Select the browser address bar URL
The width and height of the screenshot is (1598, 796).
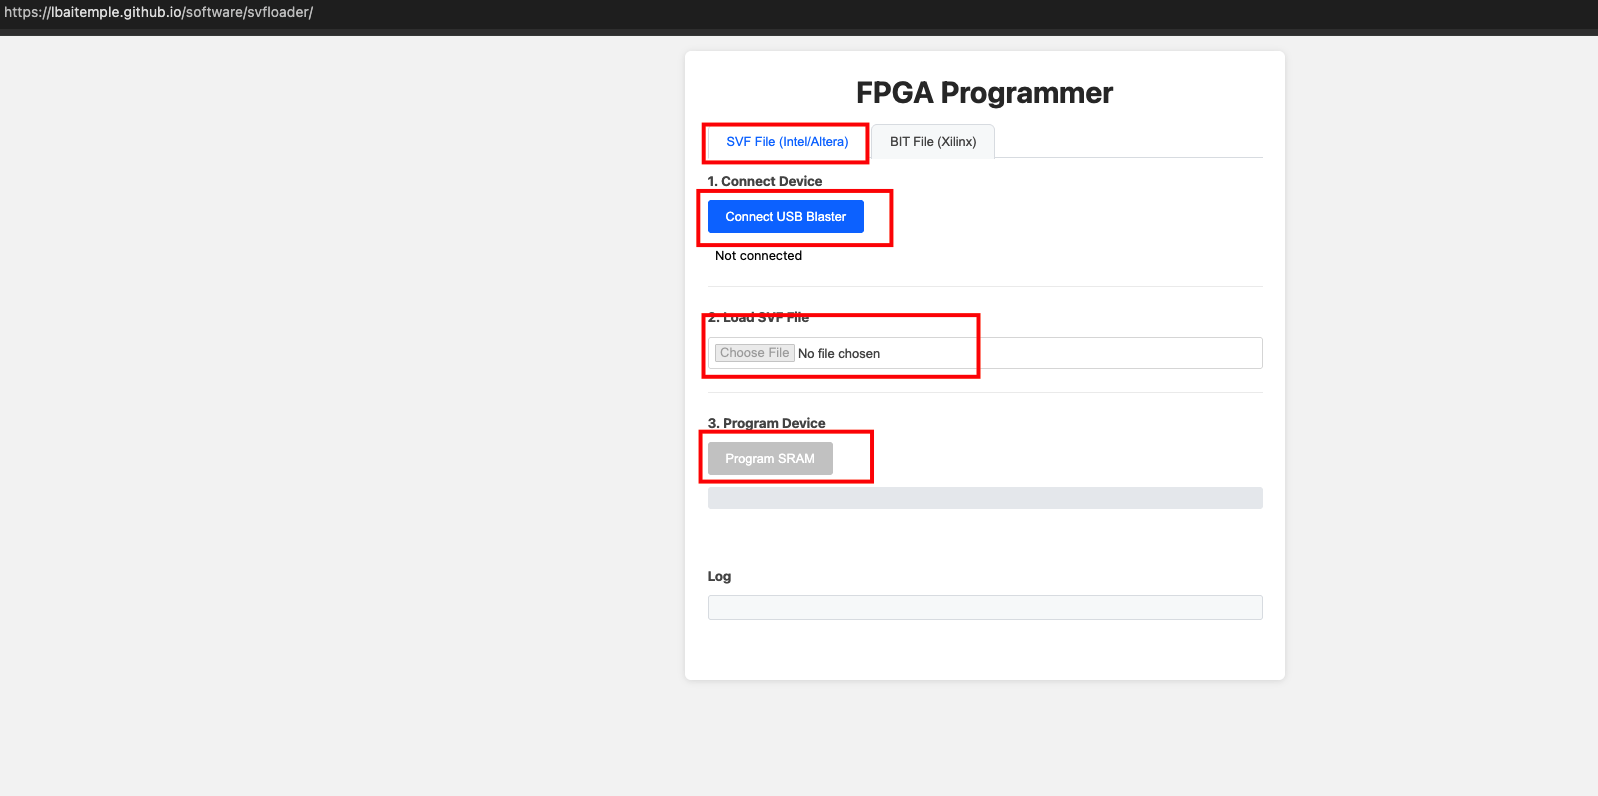pyautogui.click(x=162, y=12)
